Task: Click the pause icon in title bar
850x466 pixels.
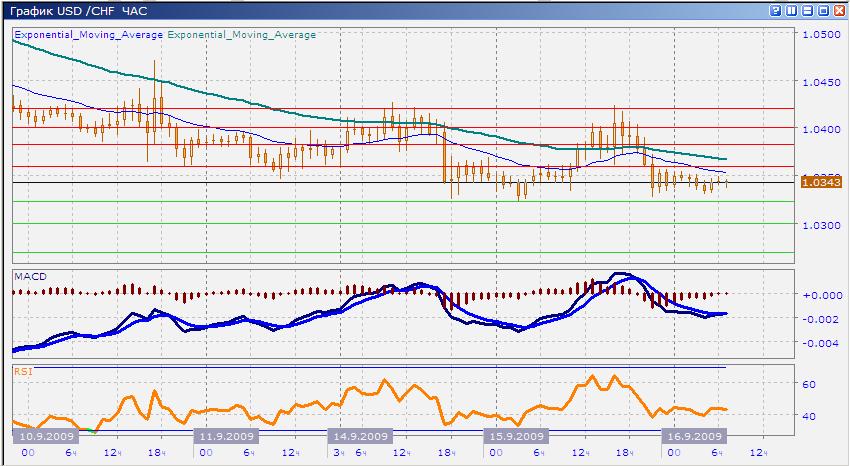Action: [x=790, y=10]
